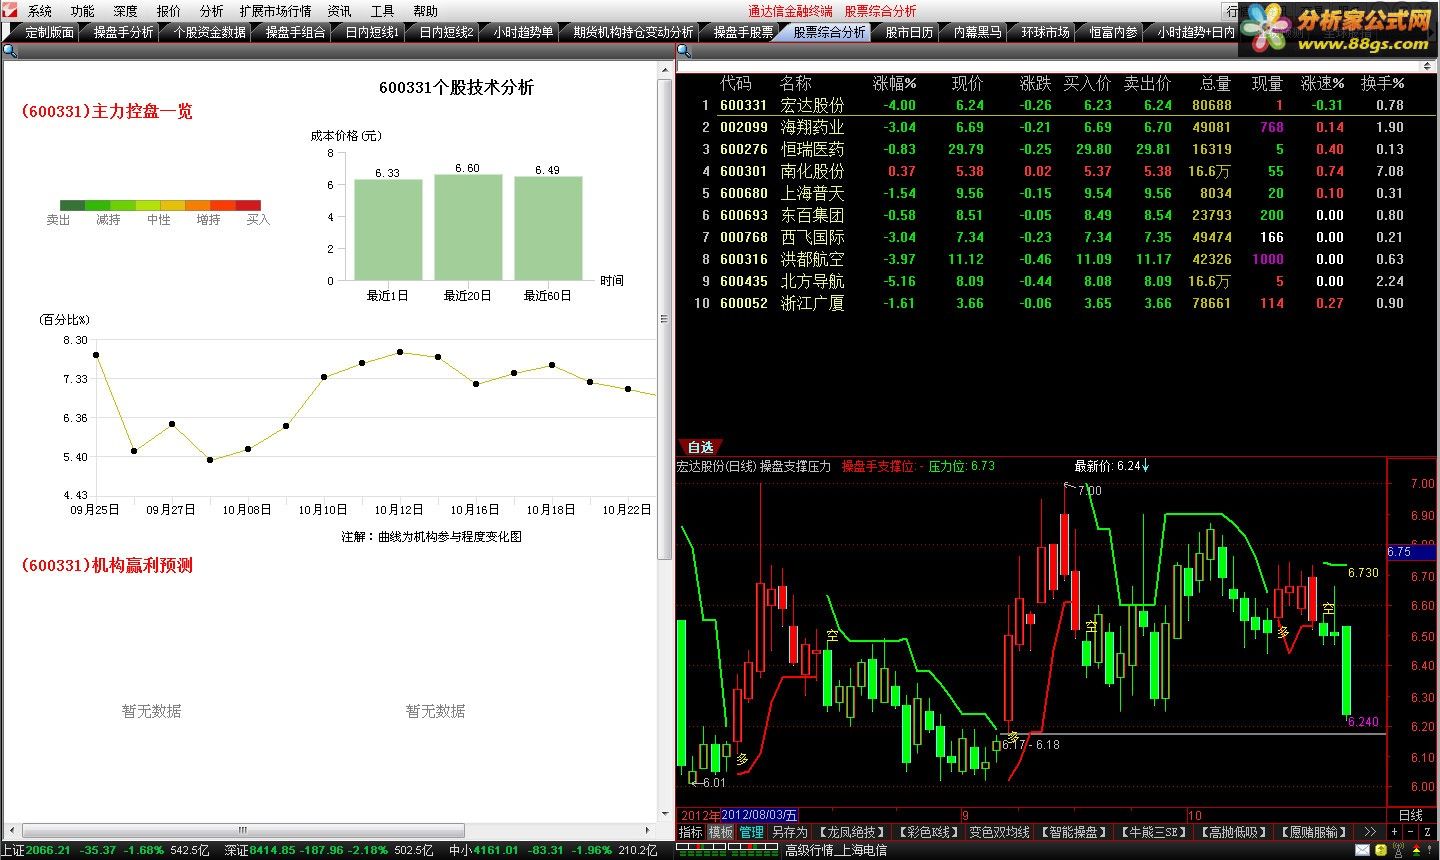
Task: Select the 【愿赌服输】 template
Action: [1314, 832]
